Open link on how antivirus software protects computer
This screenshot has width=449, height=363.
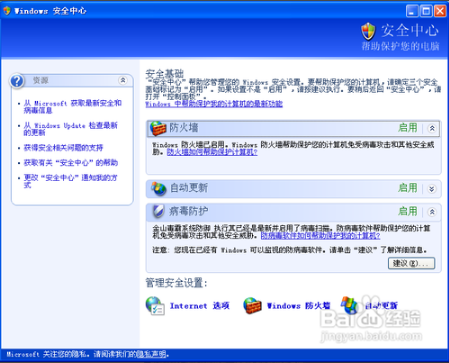pyautogui.click(x=320, y=236)
